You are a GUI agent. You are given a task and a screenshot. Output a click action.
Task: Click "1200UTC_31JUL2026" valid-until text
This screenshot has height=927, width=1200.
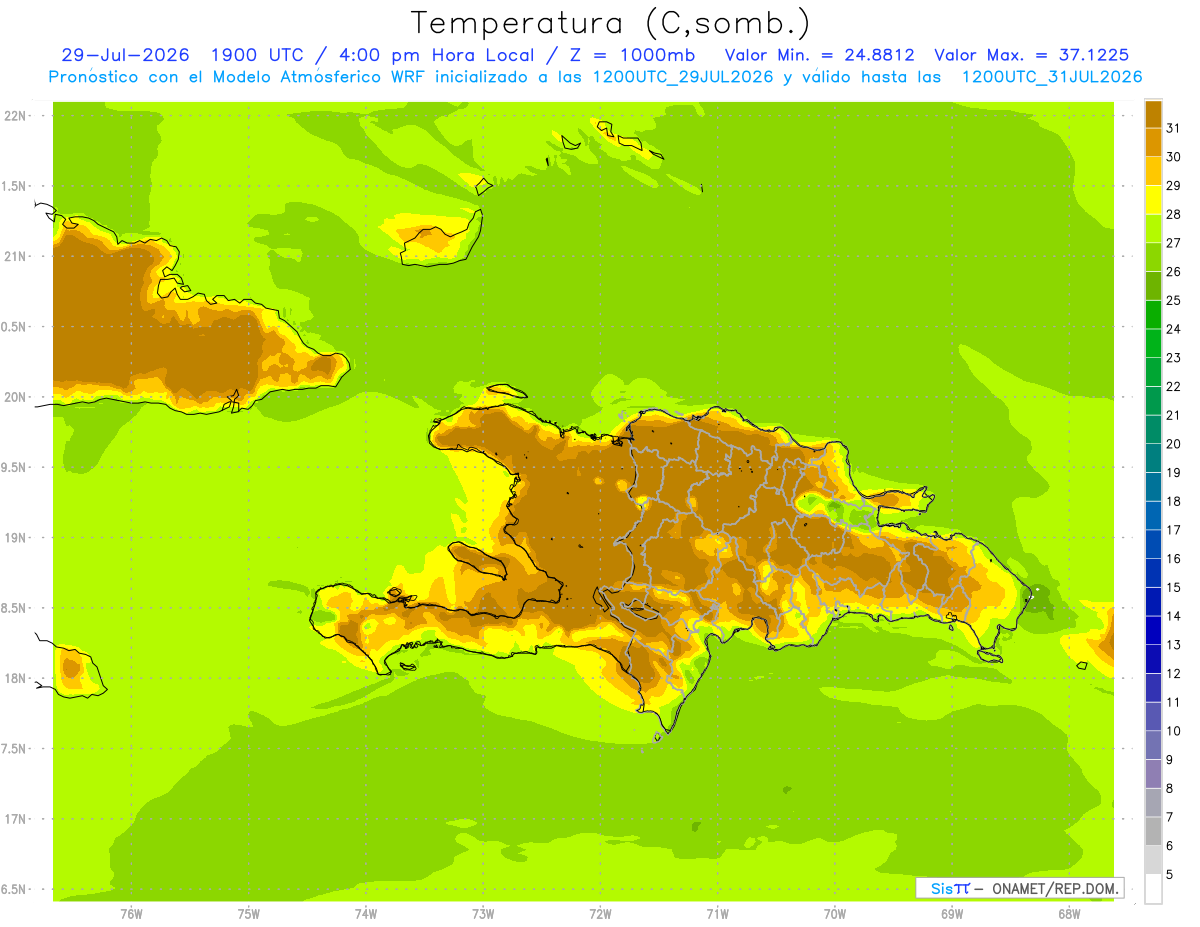pos(1052,77)
